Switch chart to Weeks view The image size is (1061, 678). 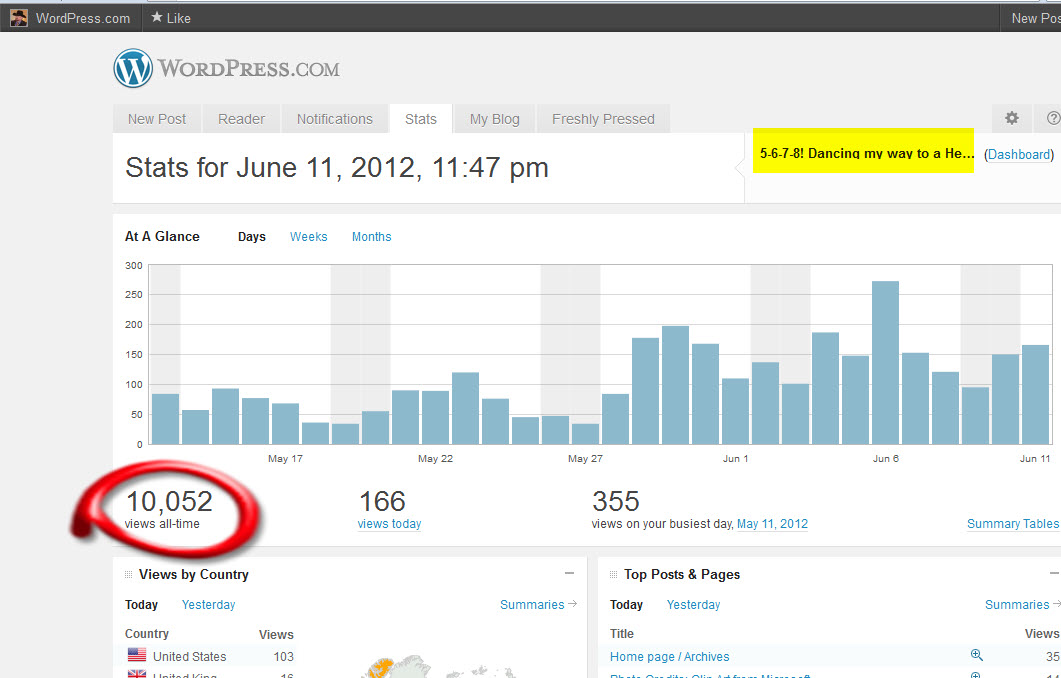click(x=308, y=237)
